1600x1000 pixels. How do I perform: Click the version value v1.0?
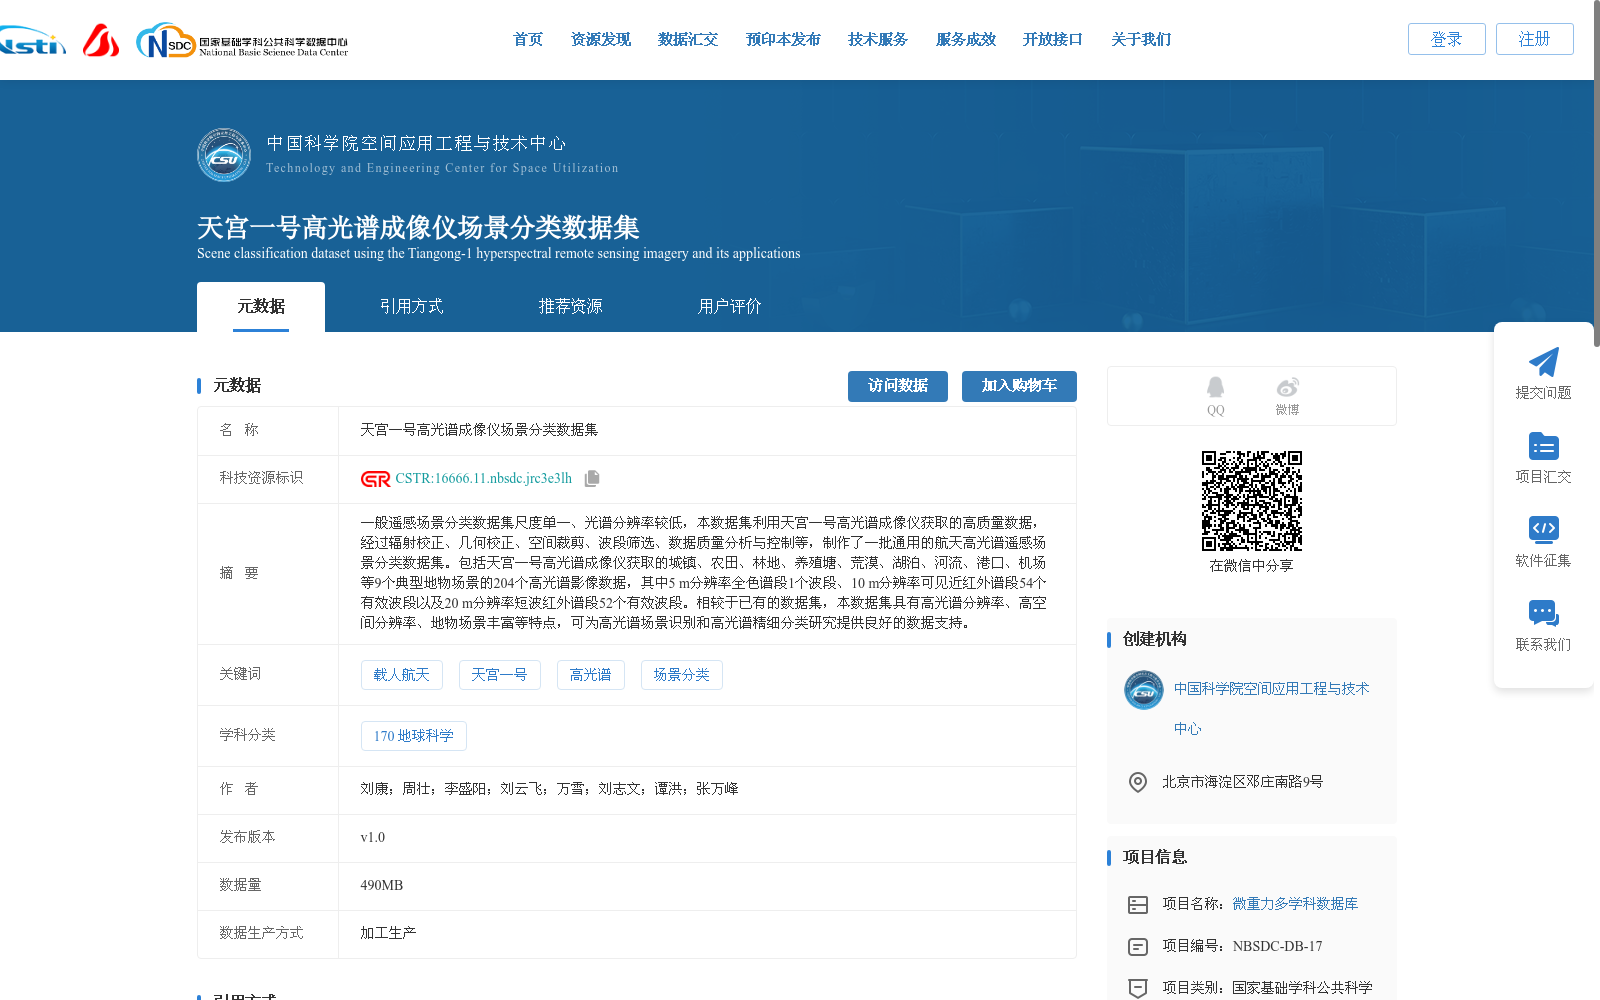pyautogui.click(x=373, y=838)
